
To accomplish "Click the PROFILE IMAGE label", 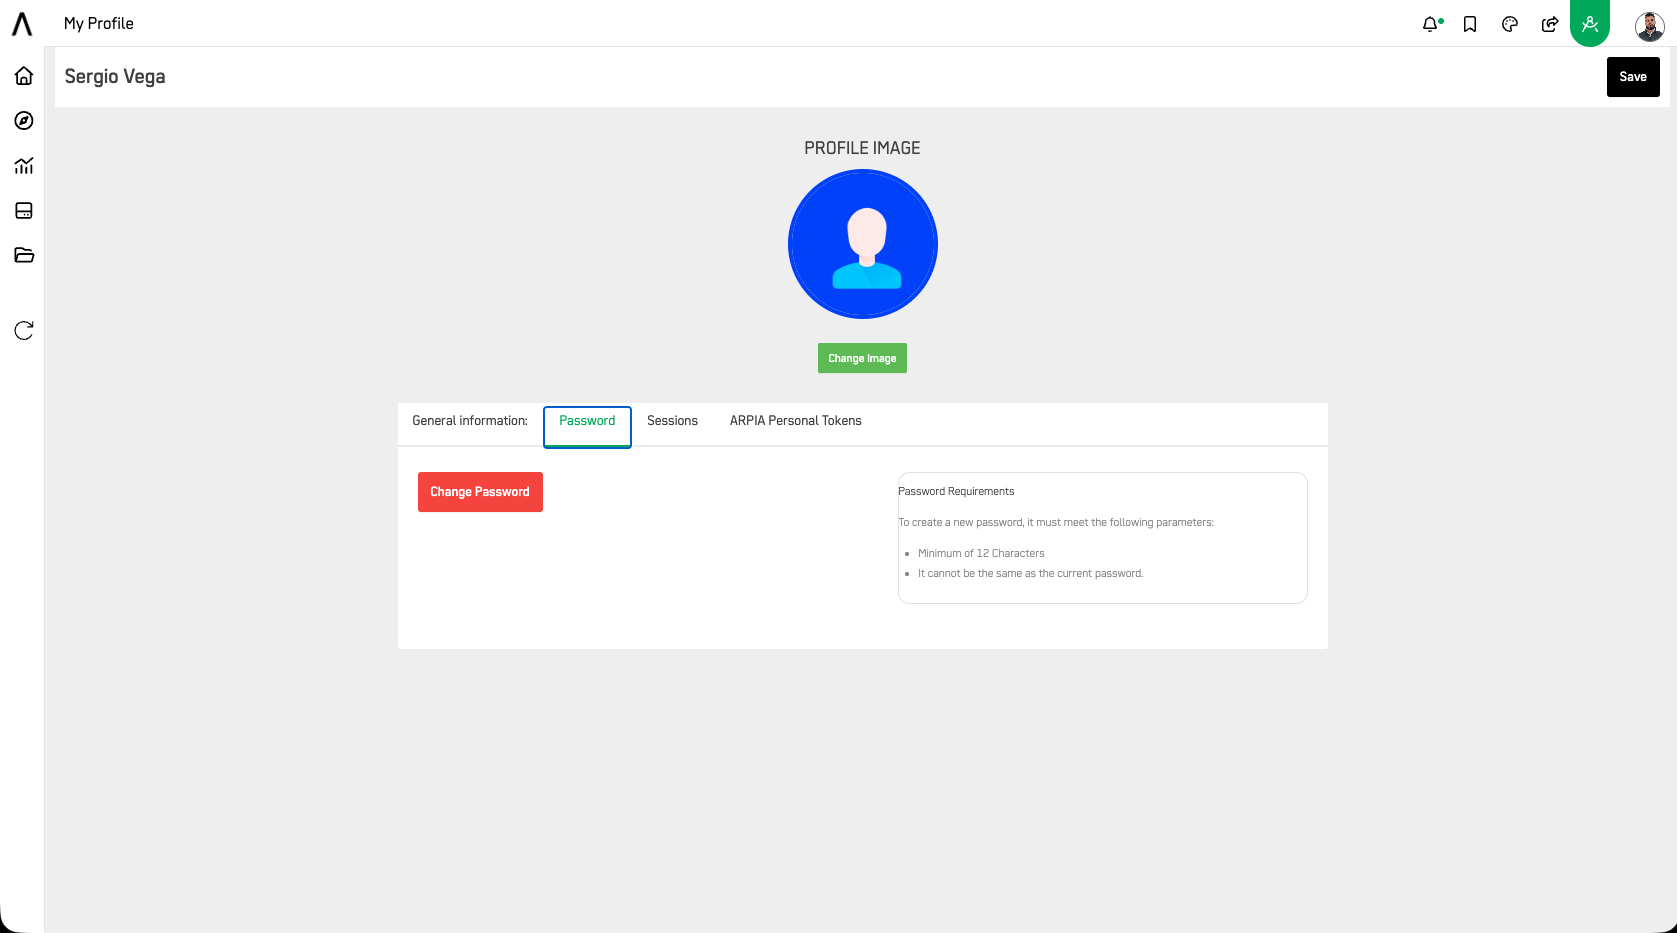I will tap(862, 148).
